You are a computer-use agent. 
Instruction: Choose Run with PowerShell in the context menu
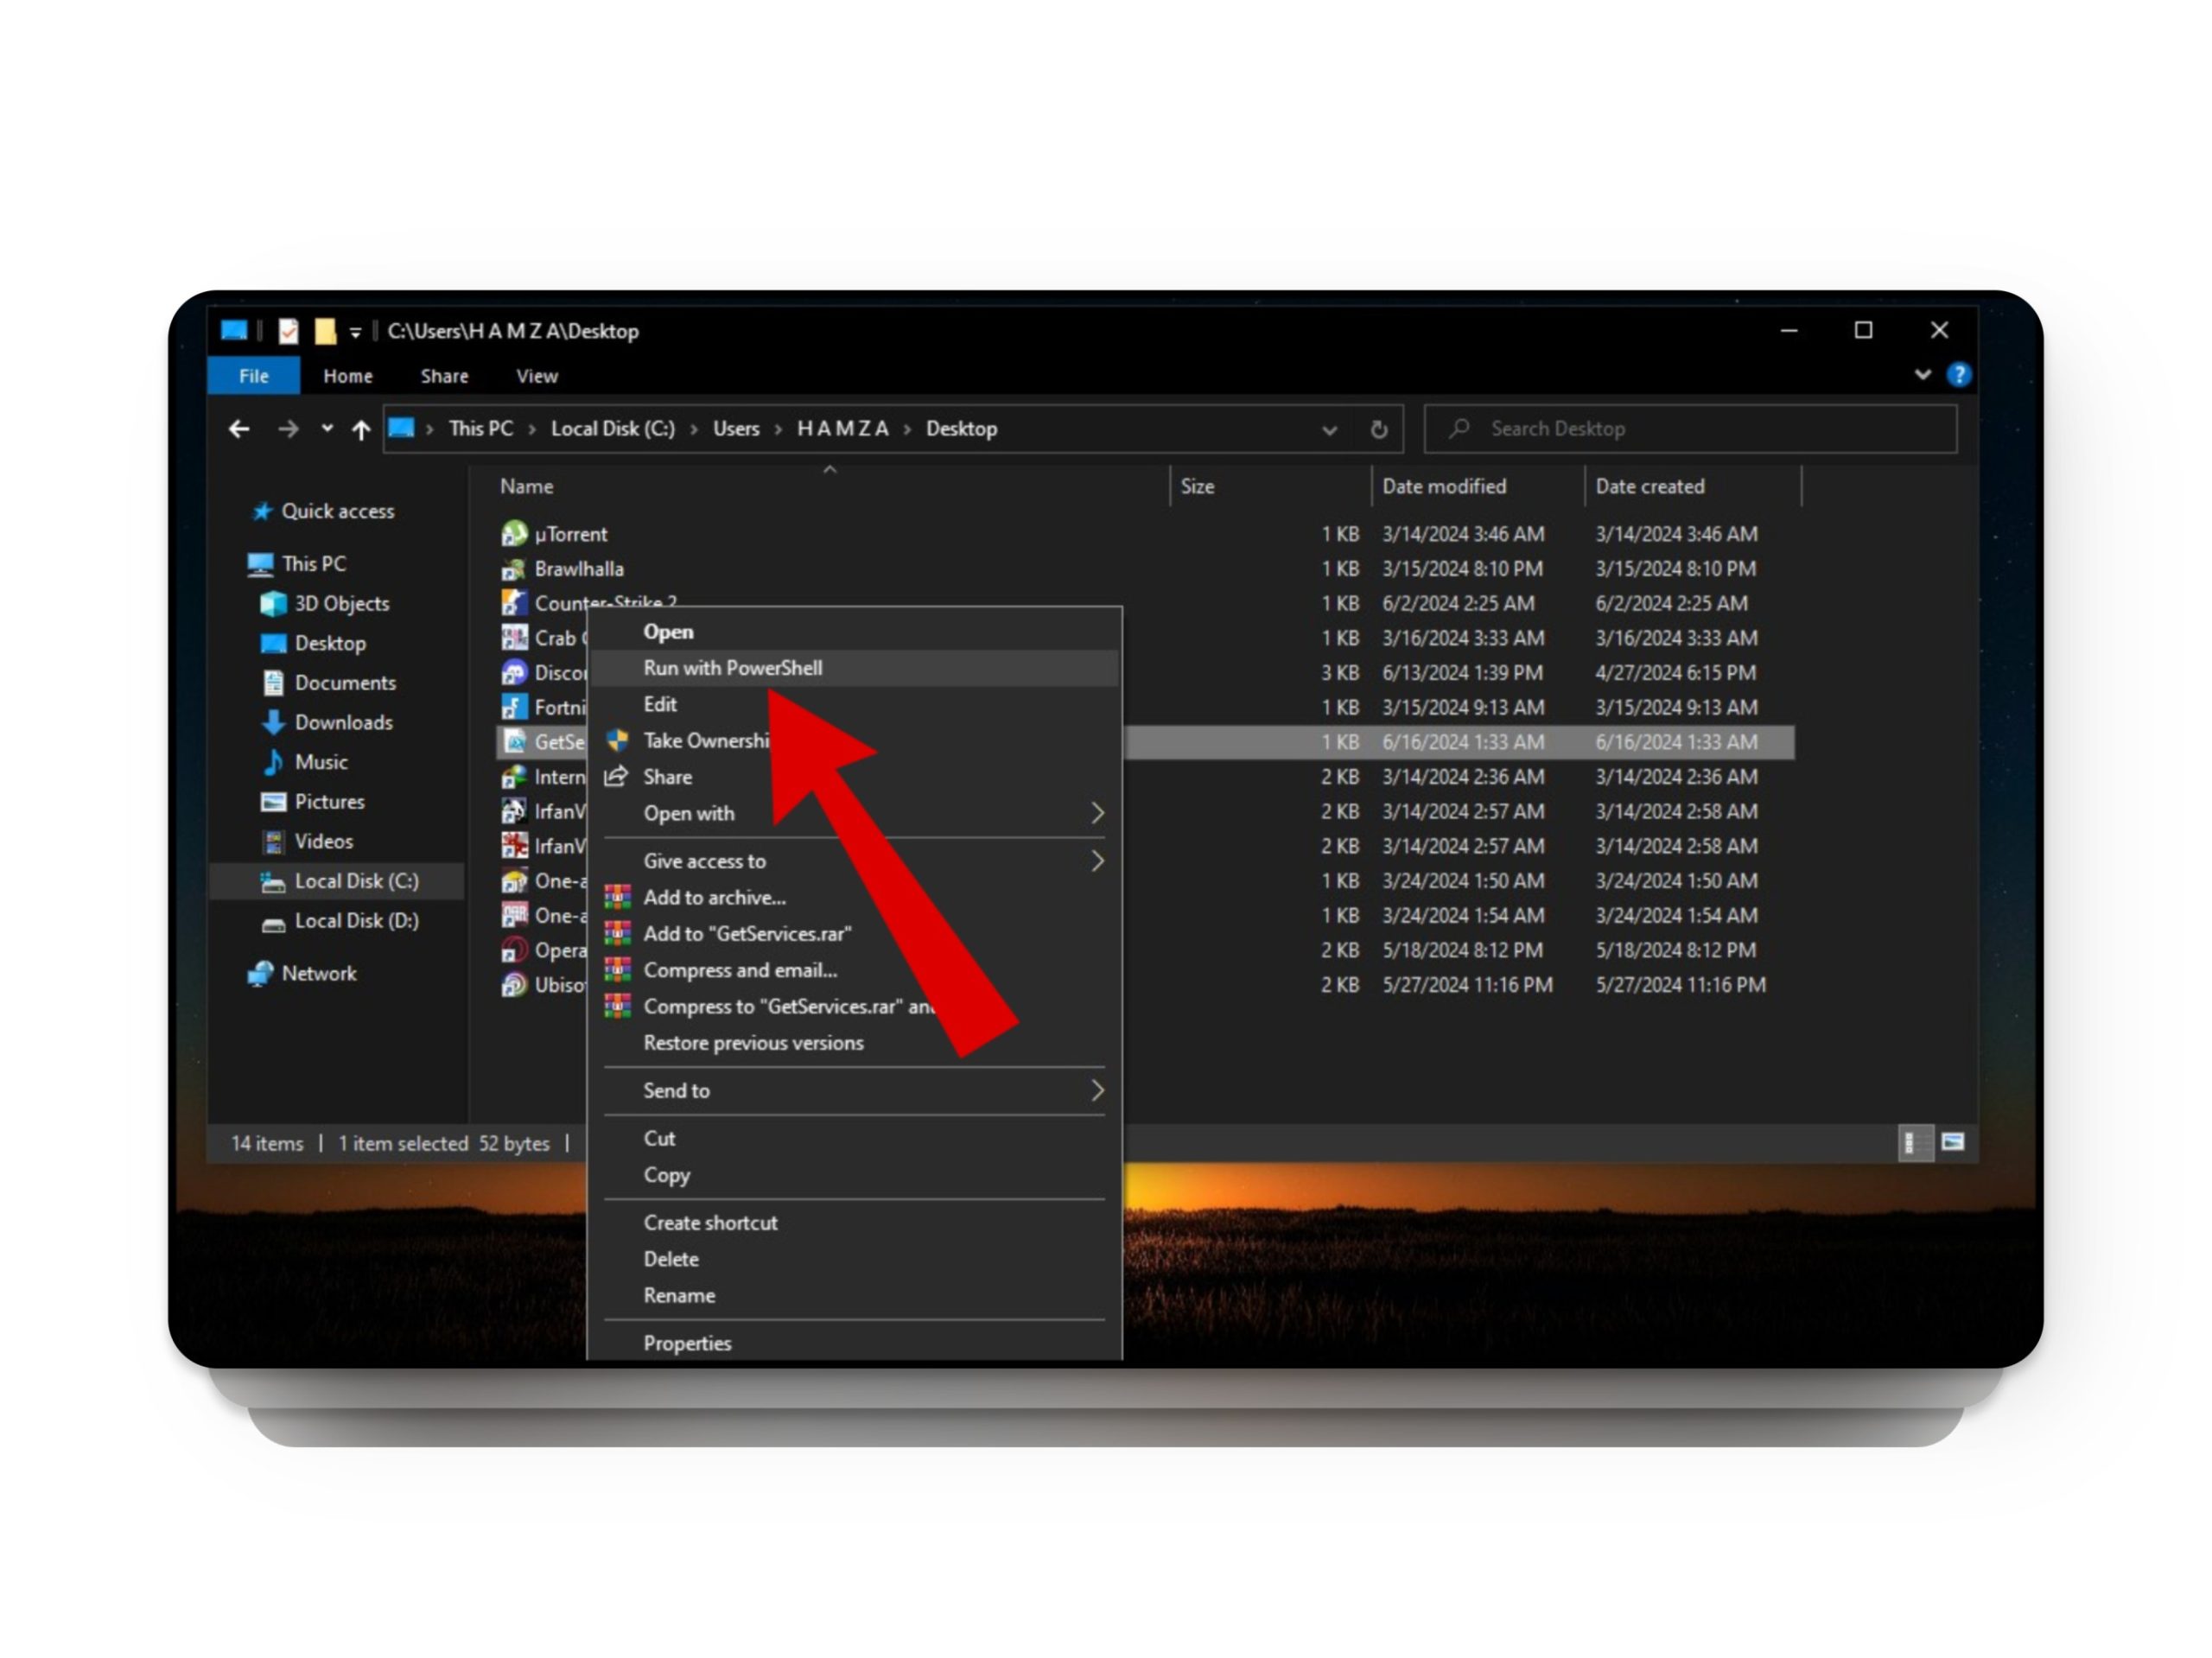(733, 668)
